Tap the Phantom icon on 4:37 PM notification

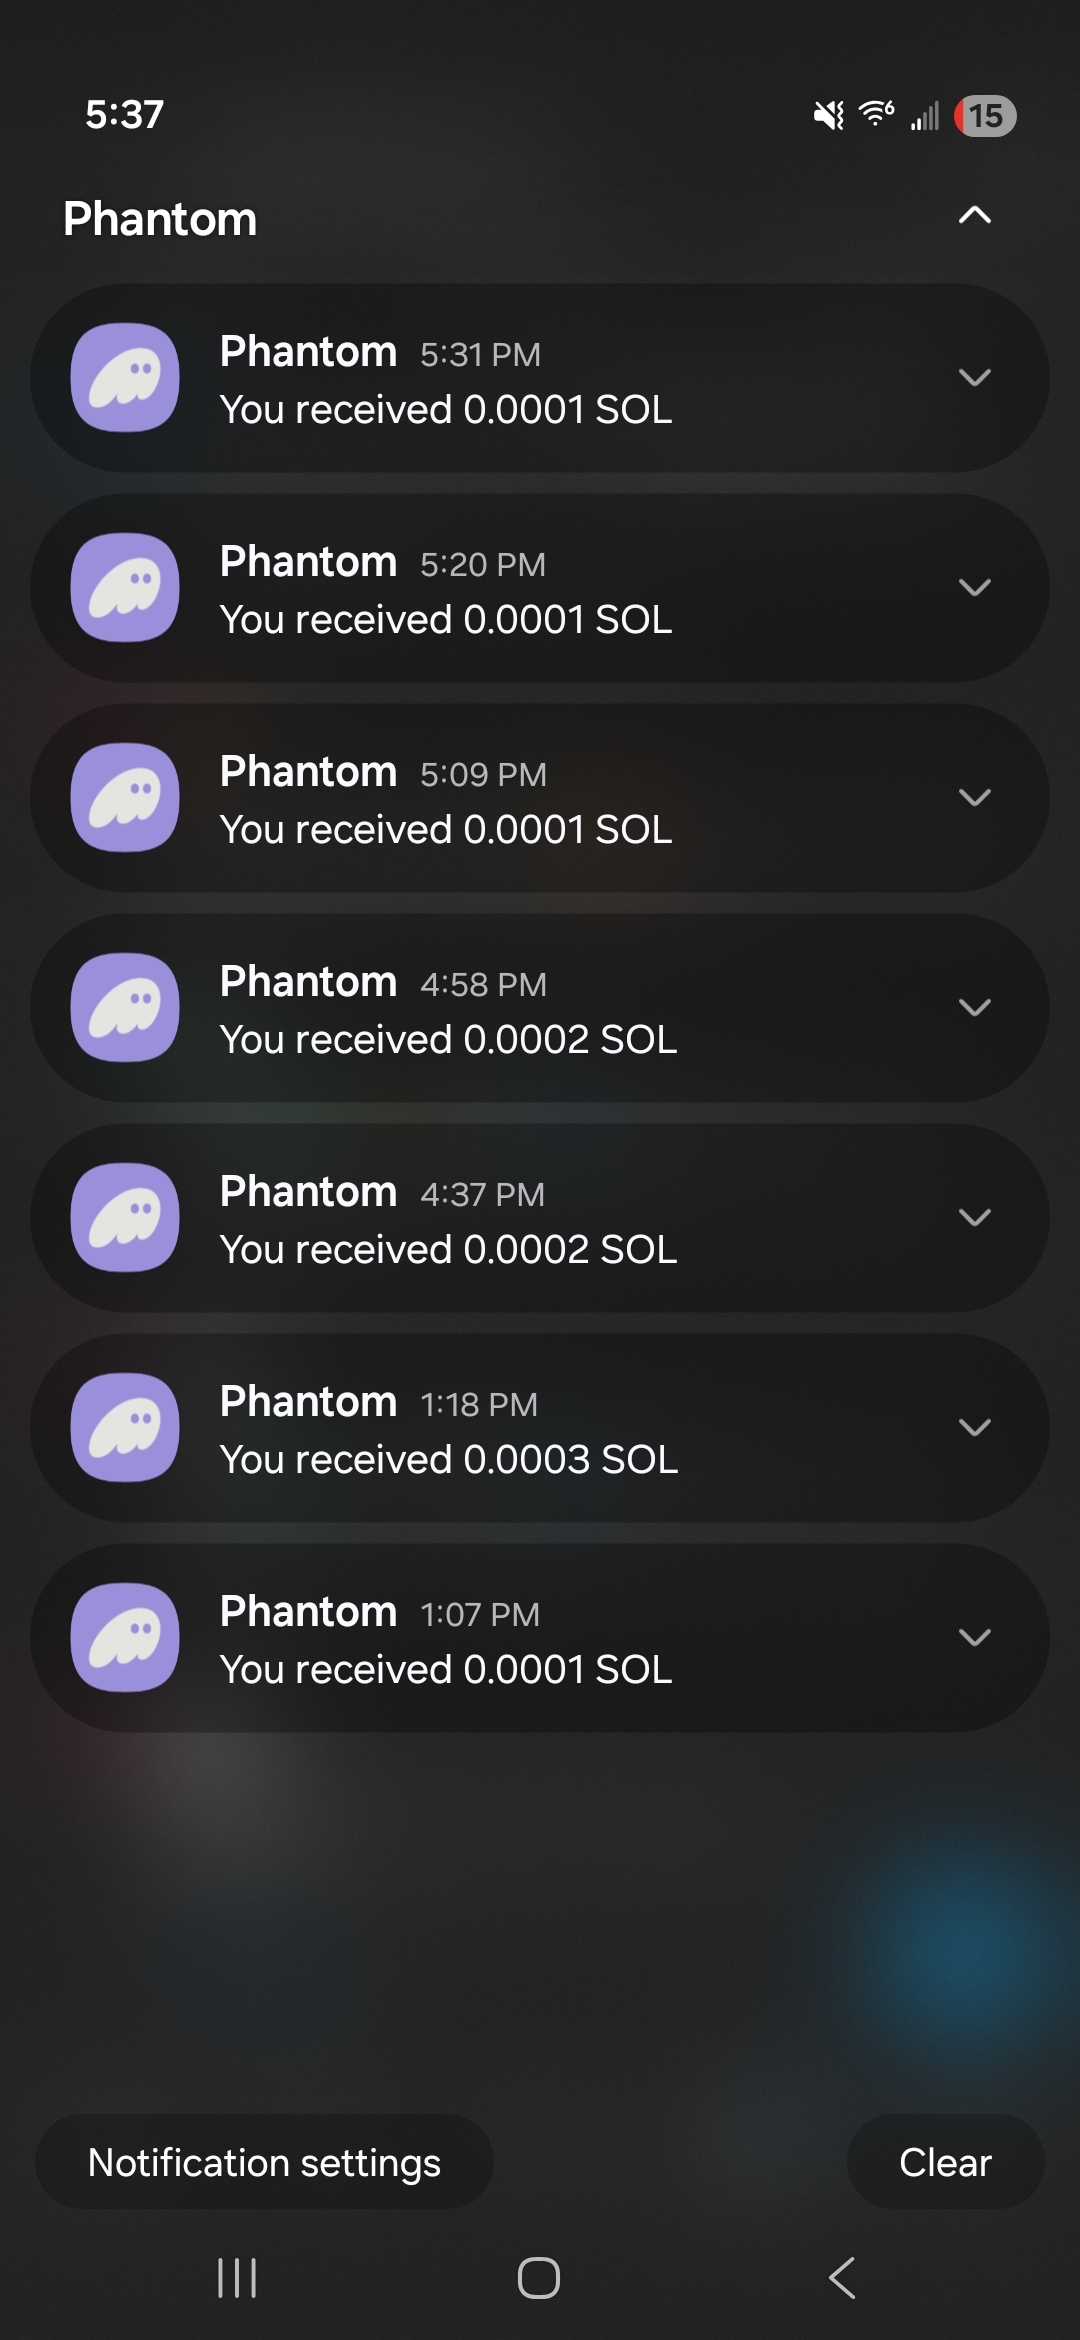pyautogui.click(x=125, y=1218)
